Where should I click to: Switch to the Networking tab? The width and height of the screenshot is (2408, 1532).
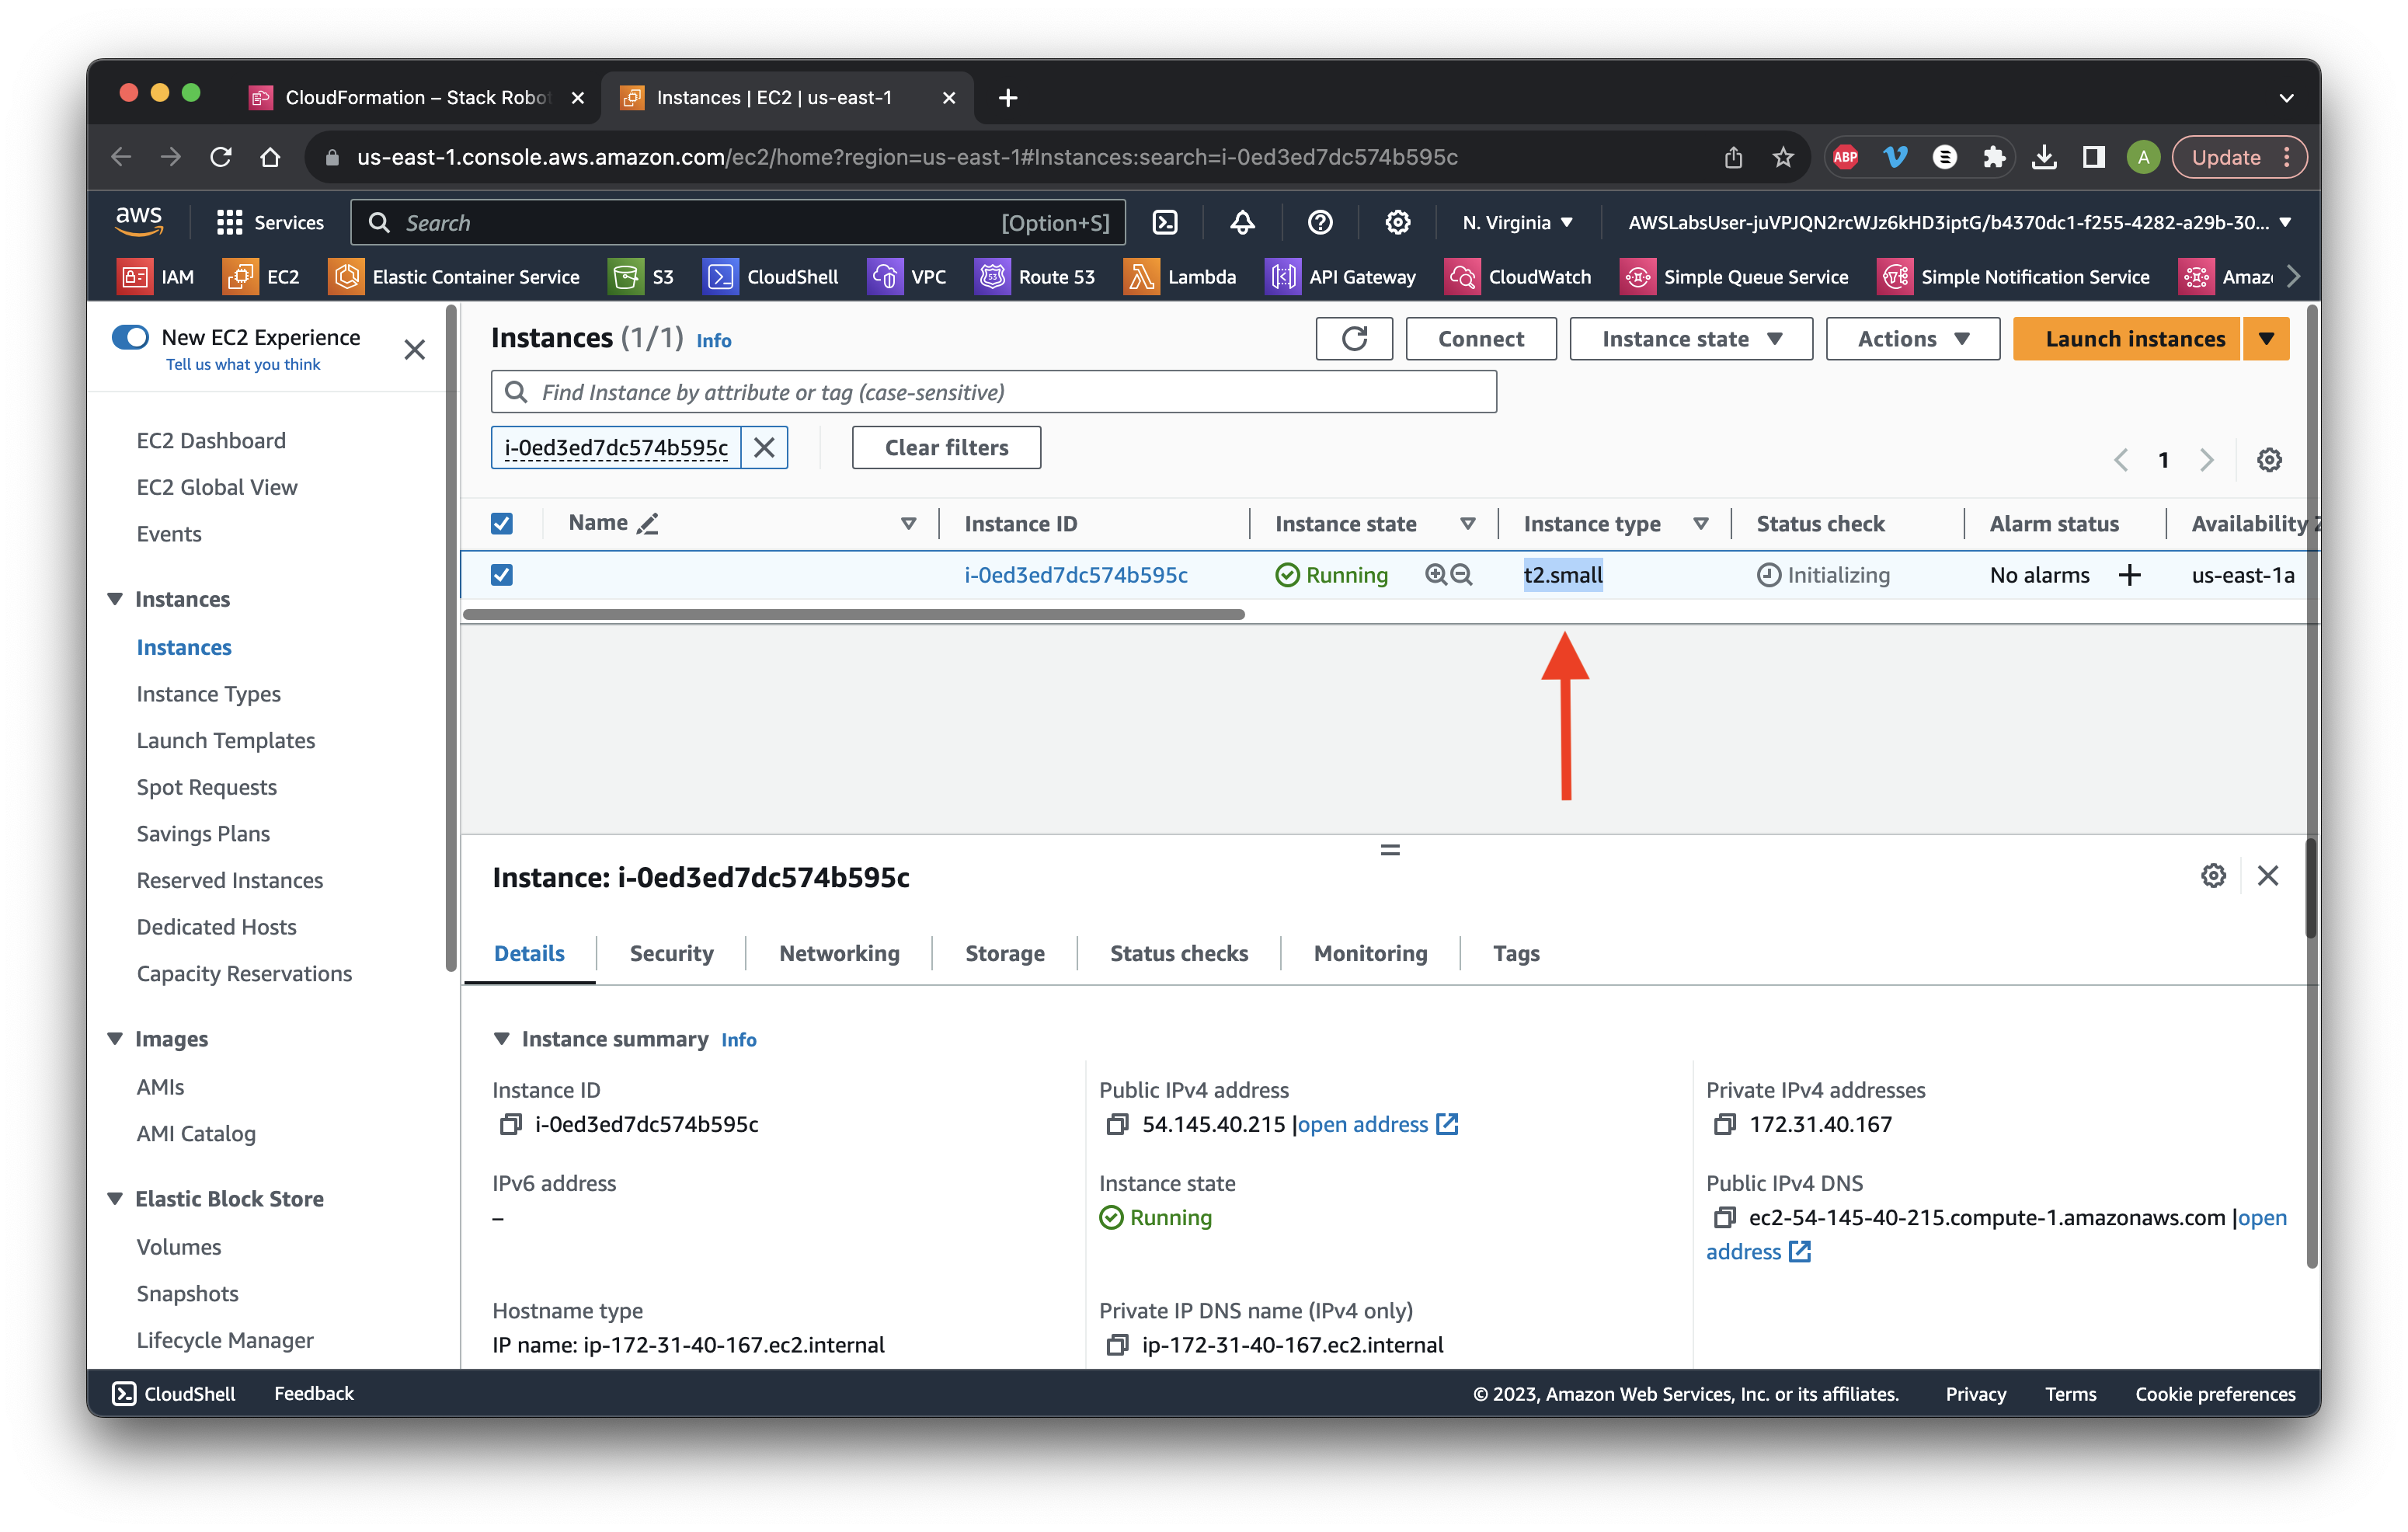839,953
